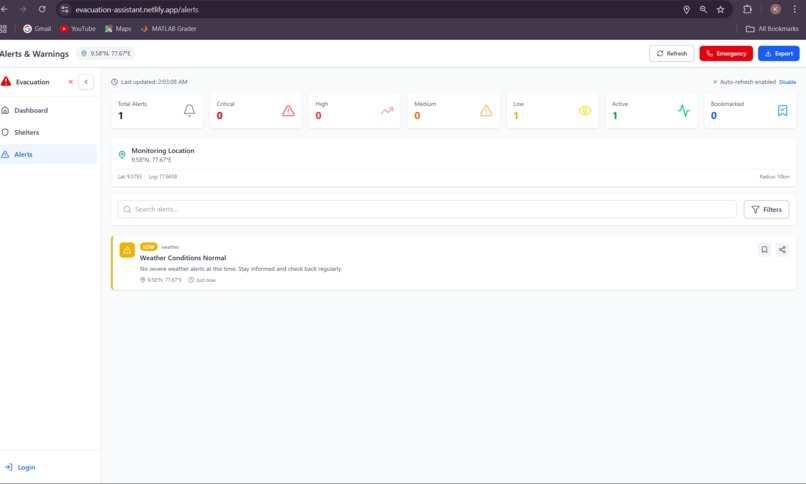806x484 pixels.
Task: Go back in the browser
Action: (x=5, y=9)
